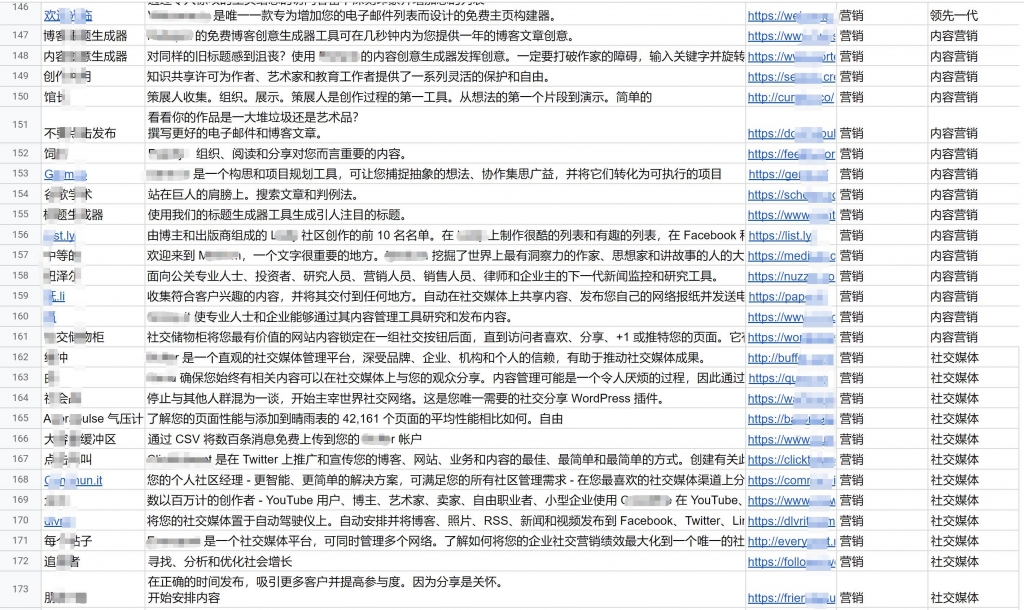Select the name cell ending in 物柜 in row 161
This screenshot has width=1024, height=610.
tap(93, 337)
